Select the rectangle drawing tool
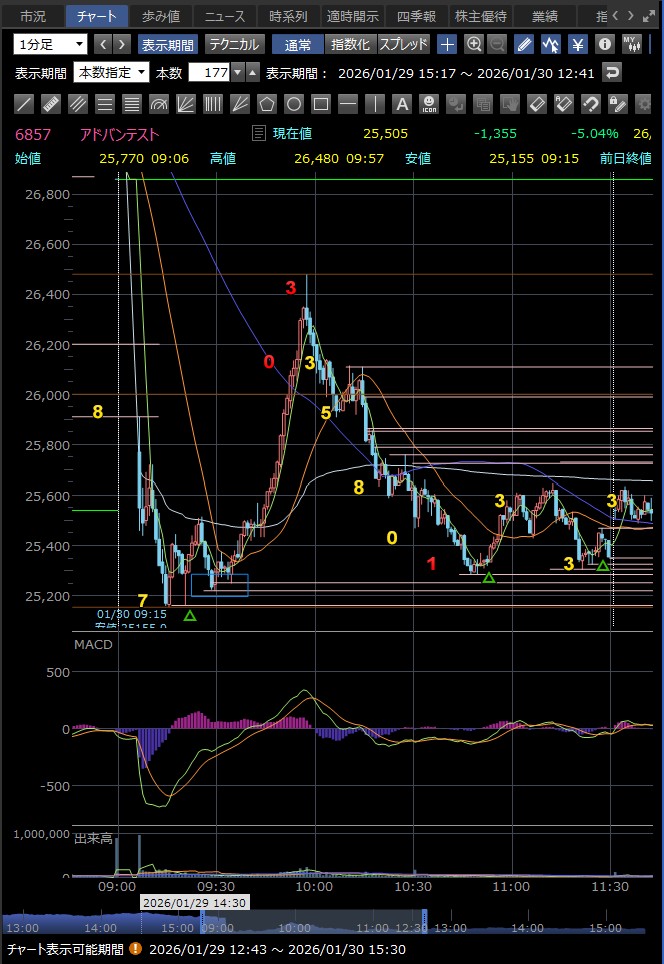This screenshot has height=964, width=664. (x=321, y=103)
